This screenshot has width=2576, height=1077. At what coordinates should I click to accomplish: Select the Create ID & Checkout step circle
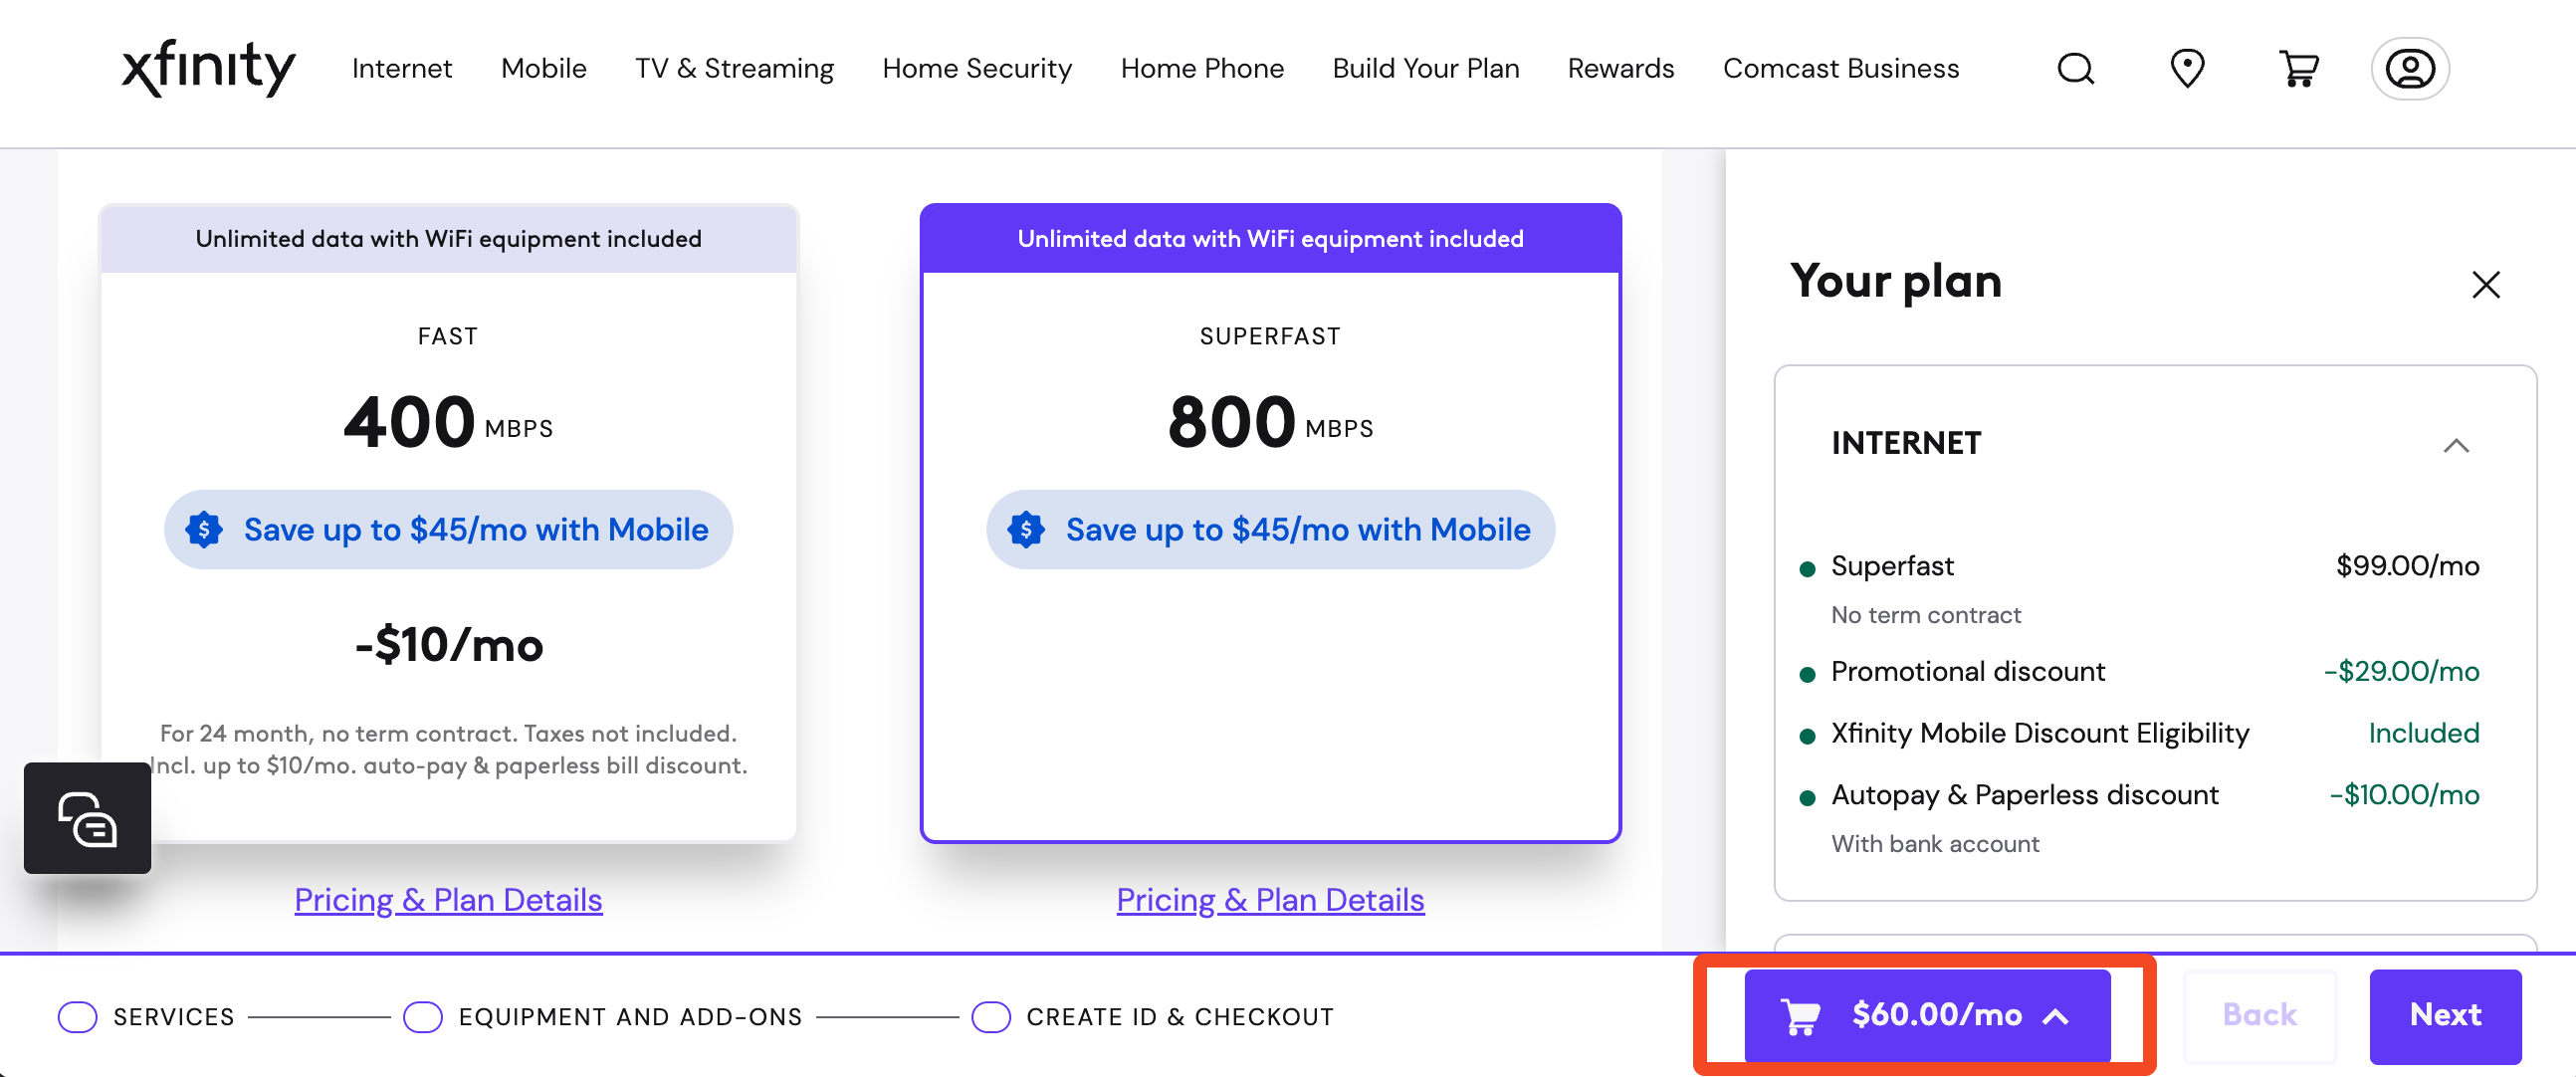pos(991,1016)
